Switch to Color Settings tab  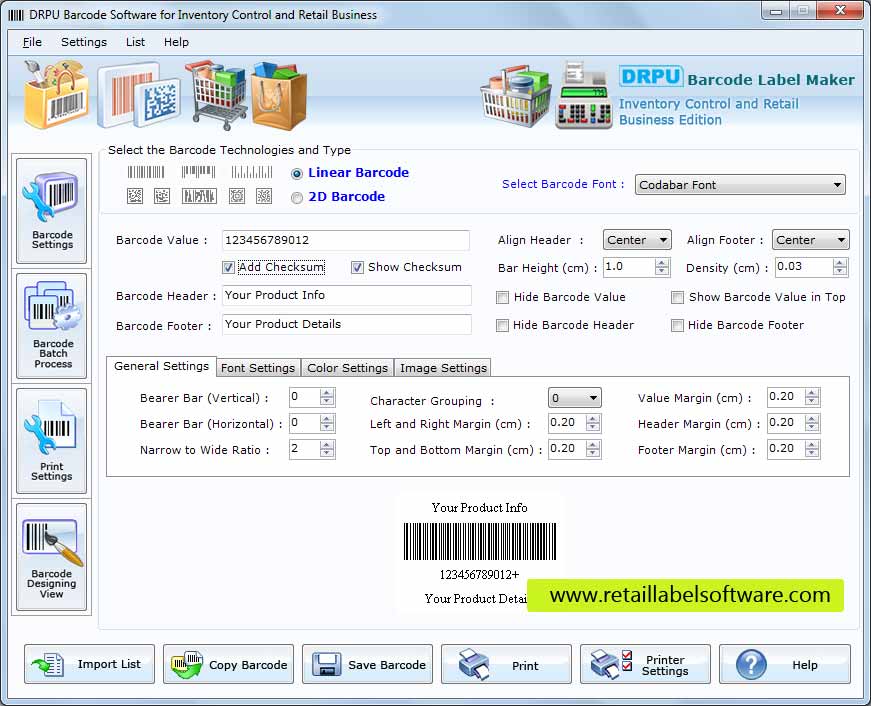[347, 368]
